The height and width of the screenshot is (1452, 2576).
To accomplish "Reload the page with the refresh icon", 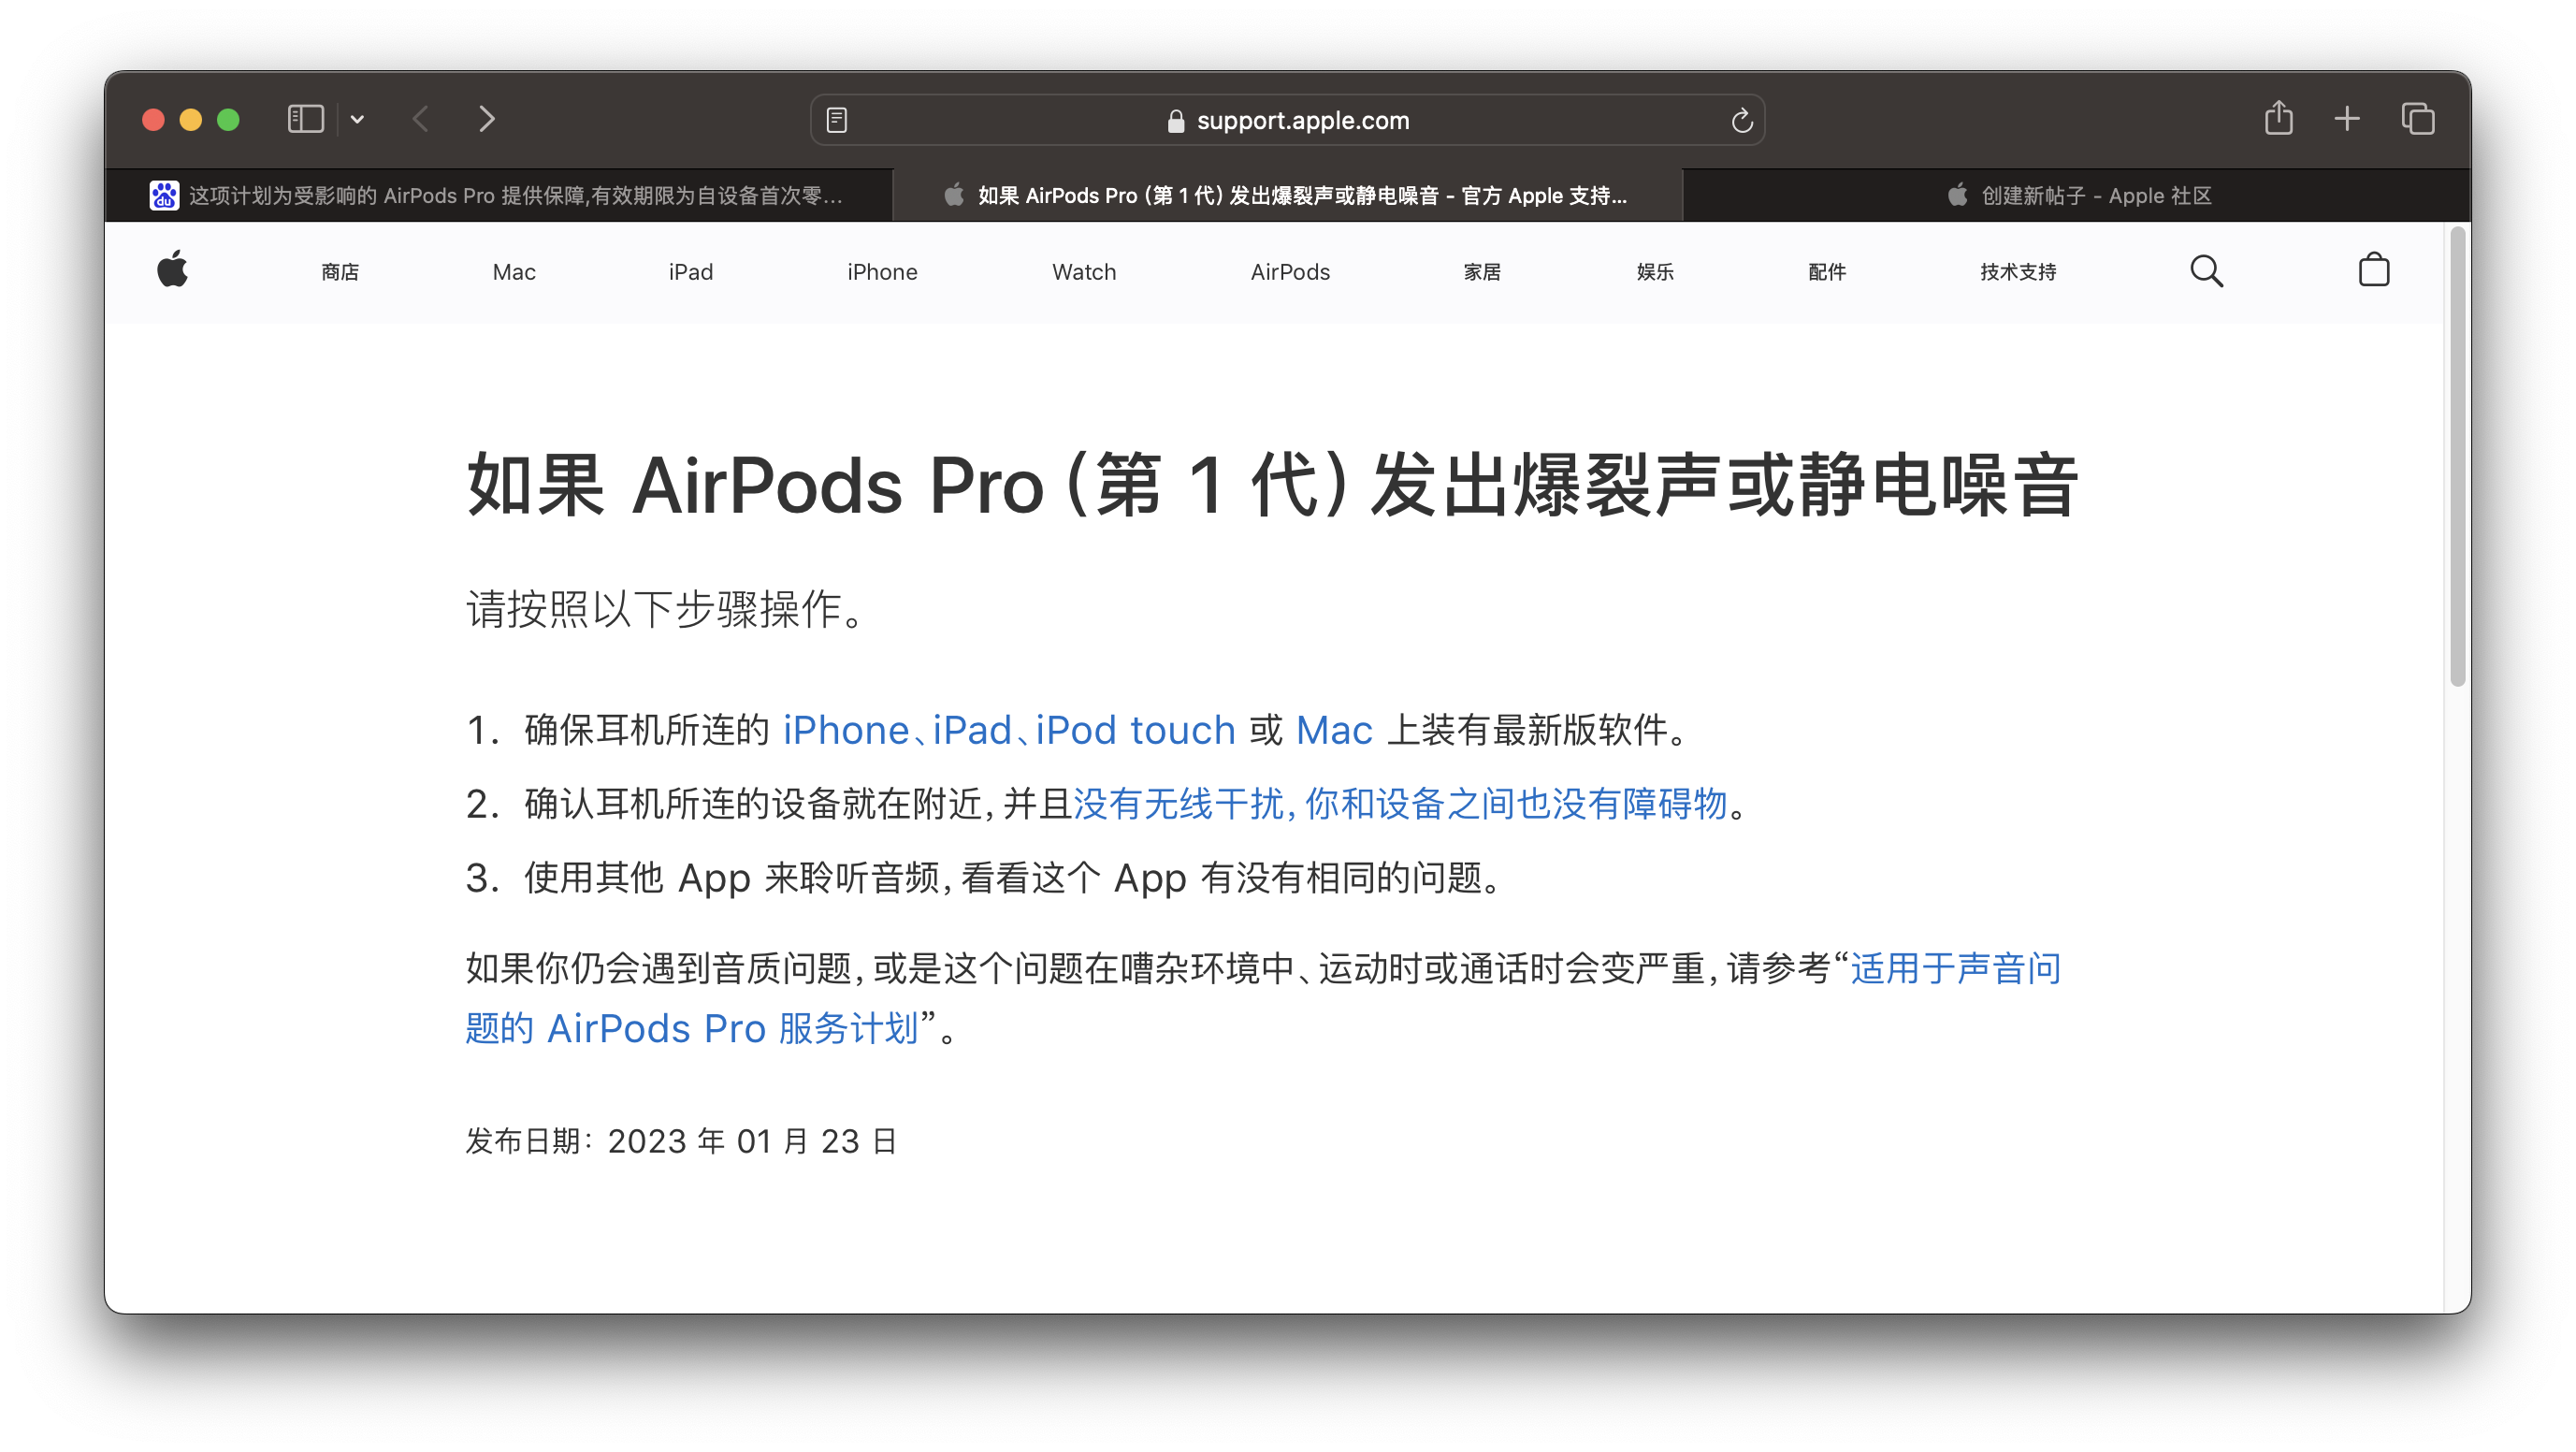I will pos(1741,121).
